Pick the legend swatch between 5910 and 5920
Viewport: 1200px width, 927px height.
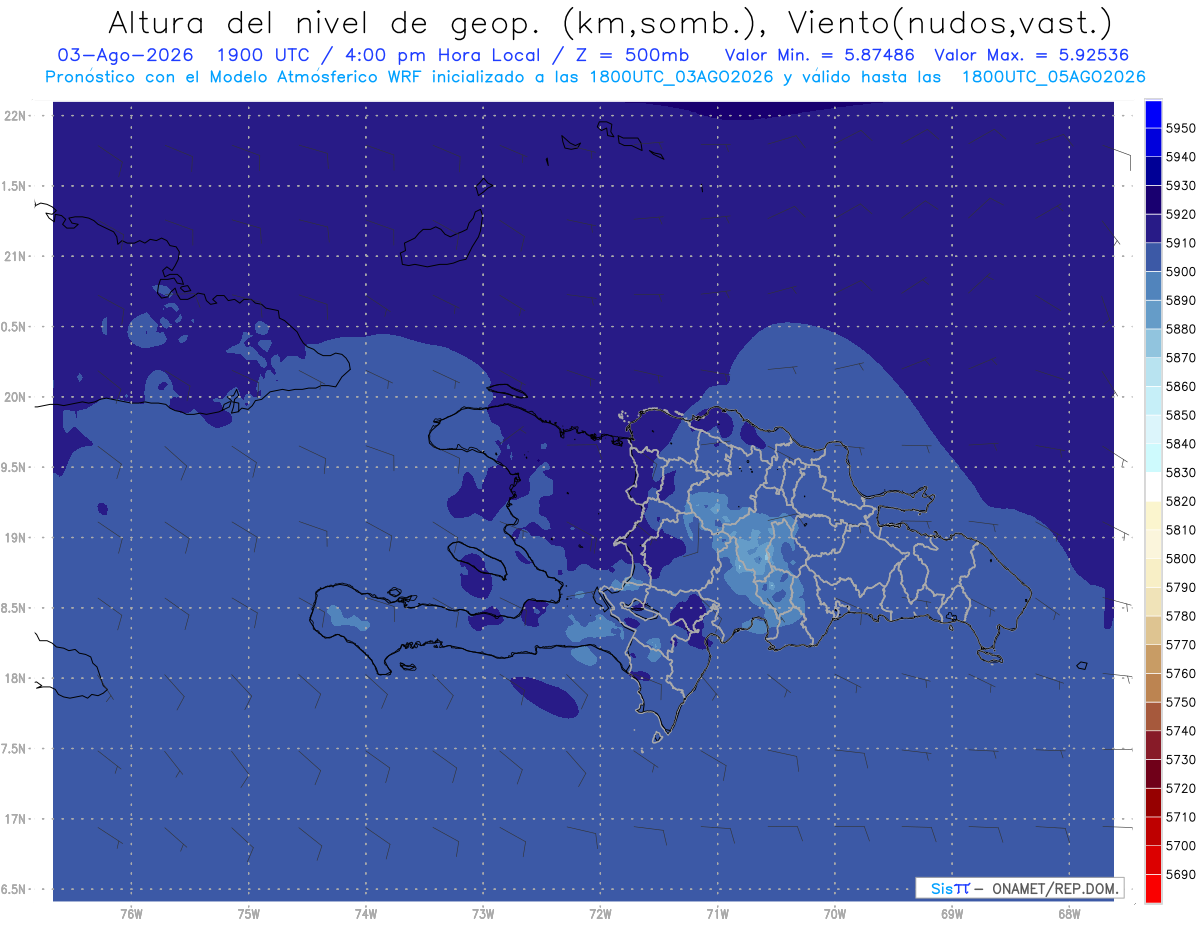(1153, 229)
